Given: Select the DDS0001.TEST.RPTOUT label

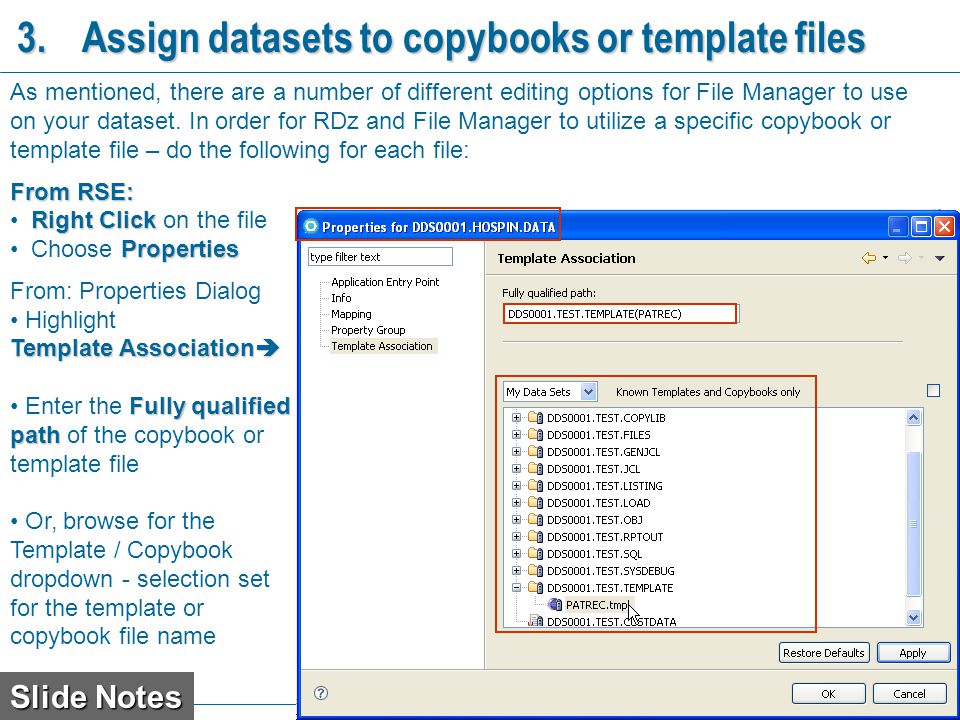Looking at the screenshot, I should coord(605,537).
